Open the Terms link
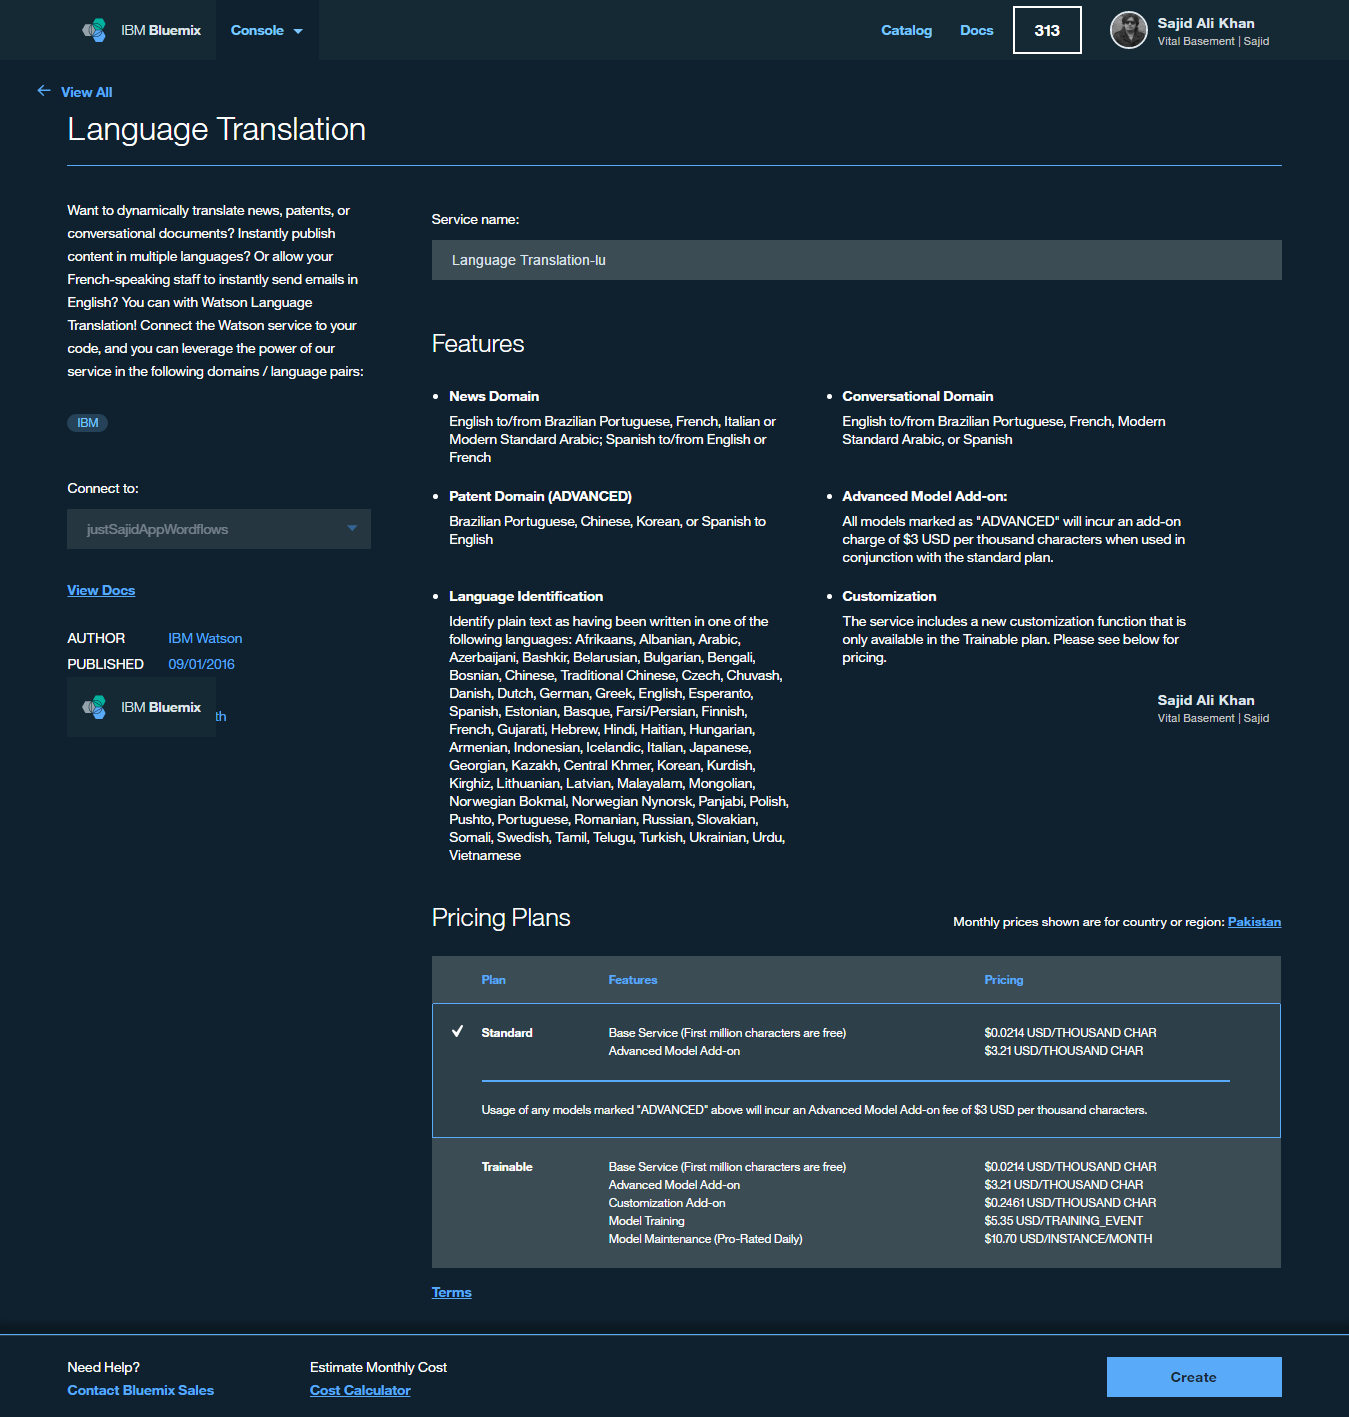Screen dimensions: 1349x1417 click(x=451, y=1292)
